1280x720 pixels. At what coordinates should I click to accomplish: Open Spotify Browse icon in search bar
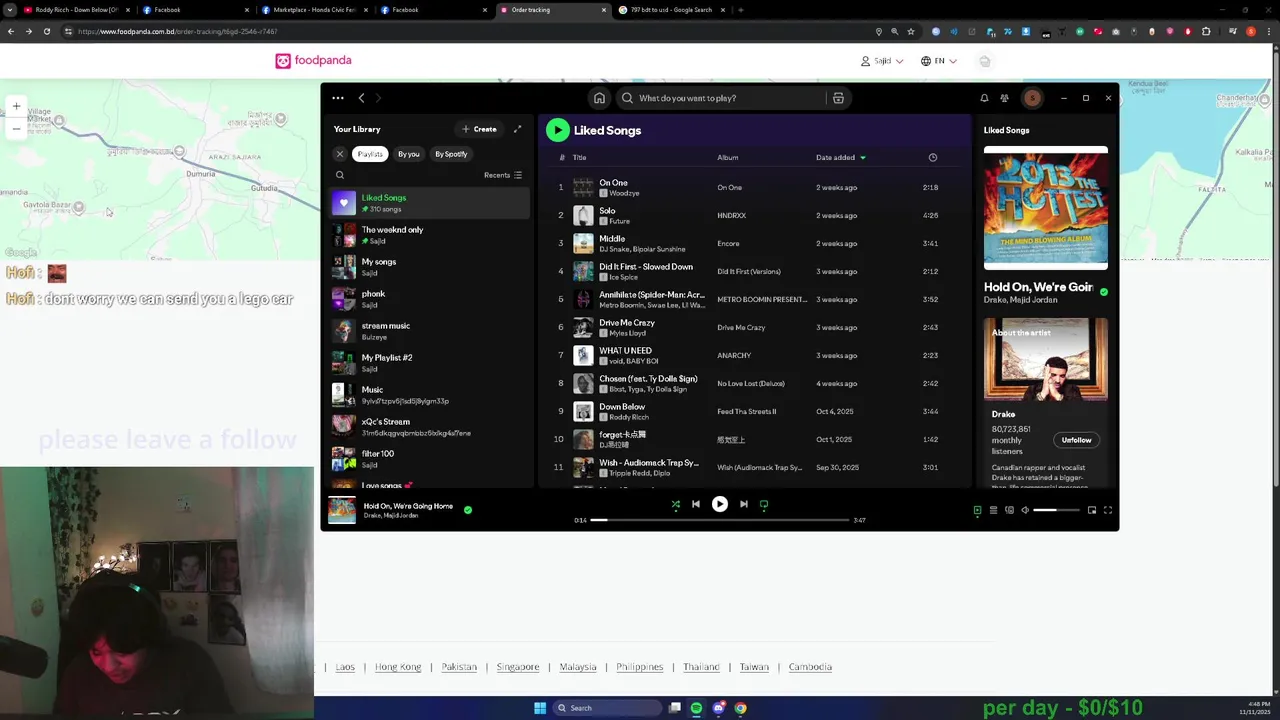click(x=838, y=98)
